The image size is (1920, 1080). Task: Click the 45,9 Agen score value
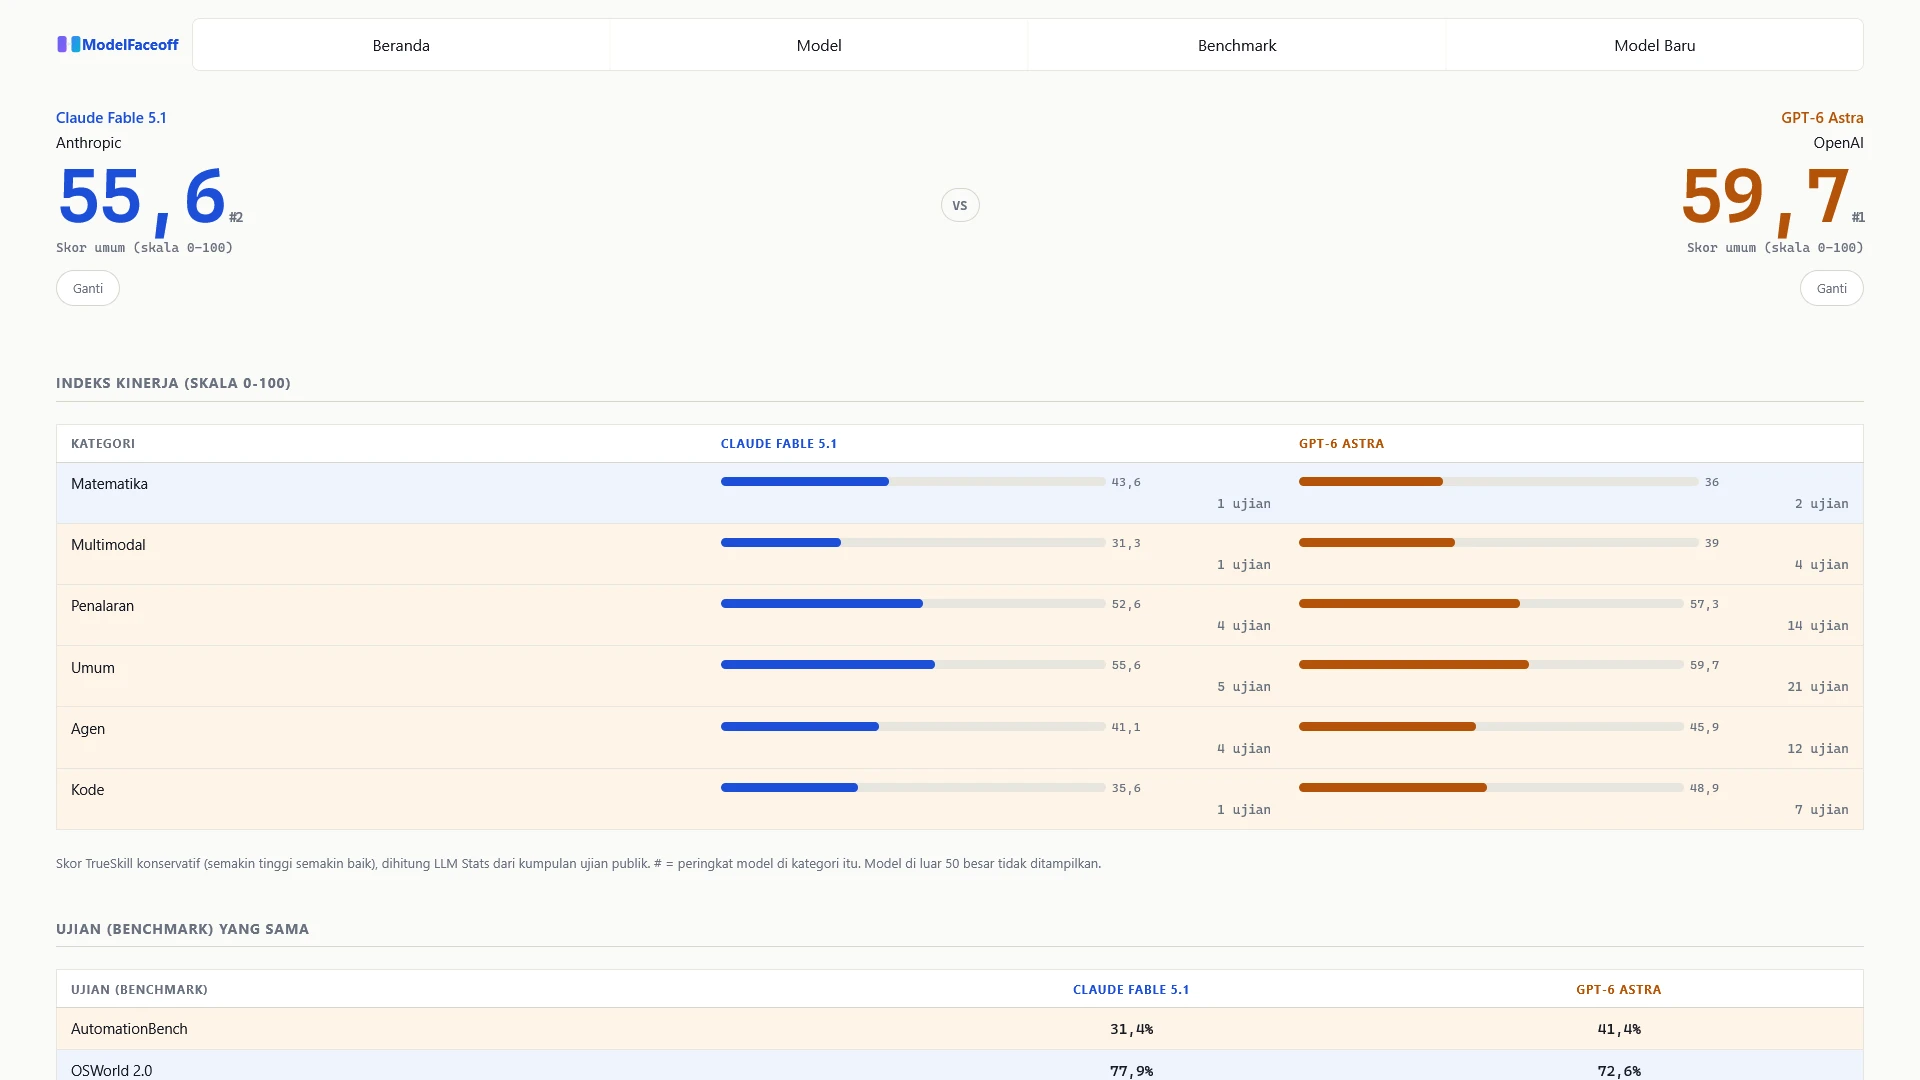1705,727
